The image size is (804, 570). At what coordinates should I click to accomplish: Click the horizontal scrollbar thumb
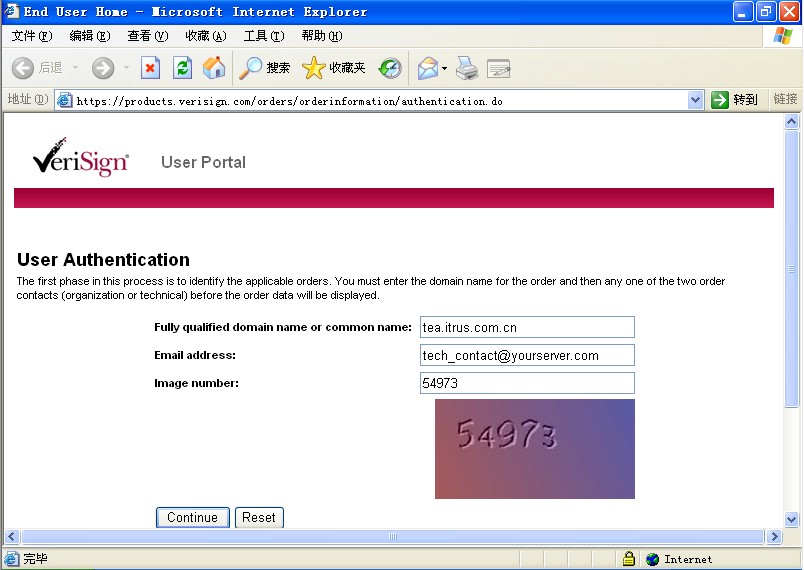click(x=393, y=537)
